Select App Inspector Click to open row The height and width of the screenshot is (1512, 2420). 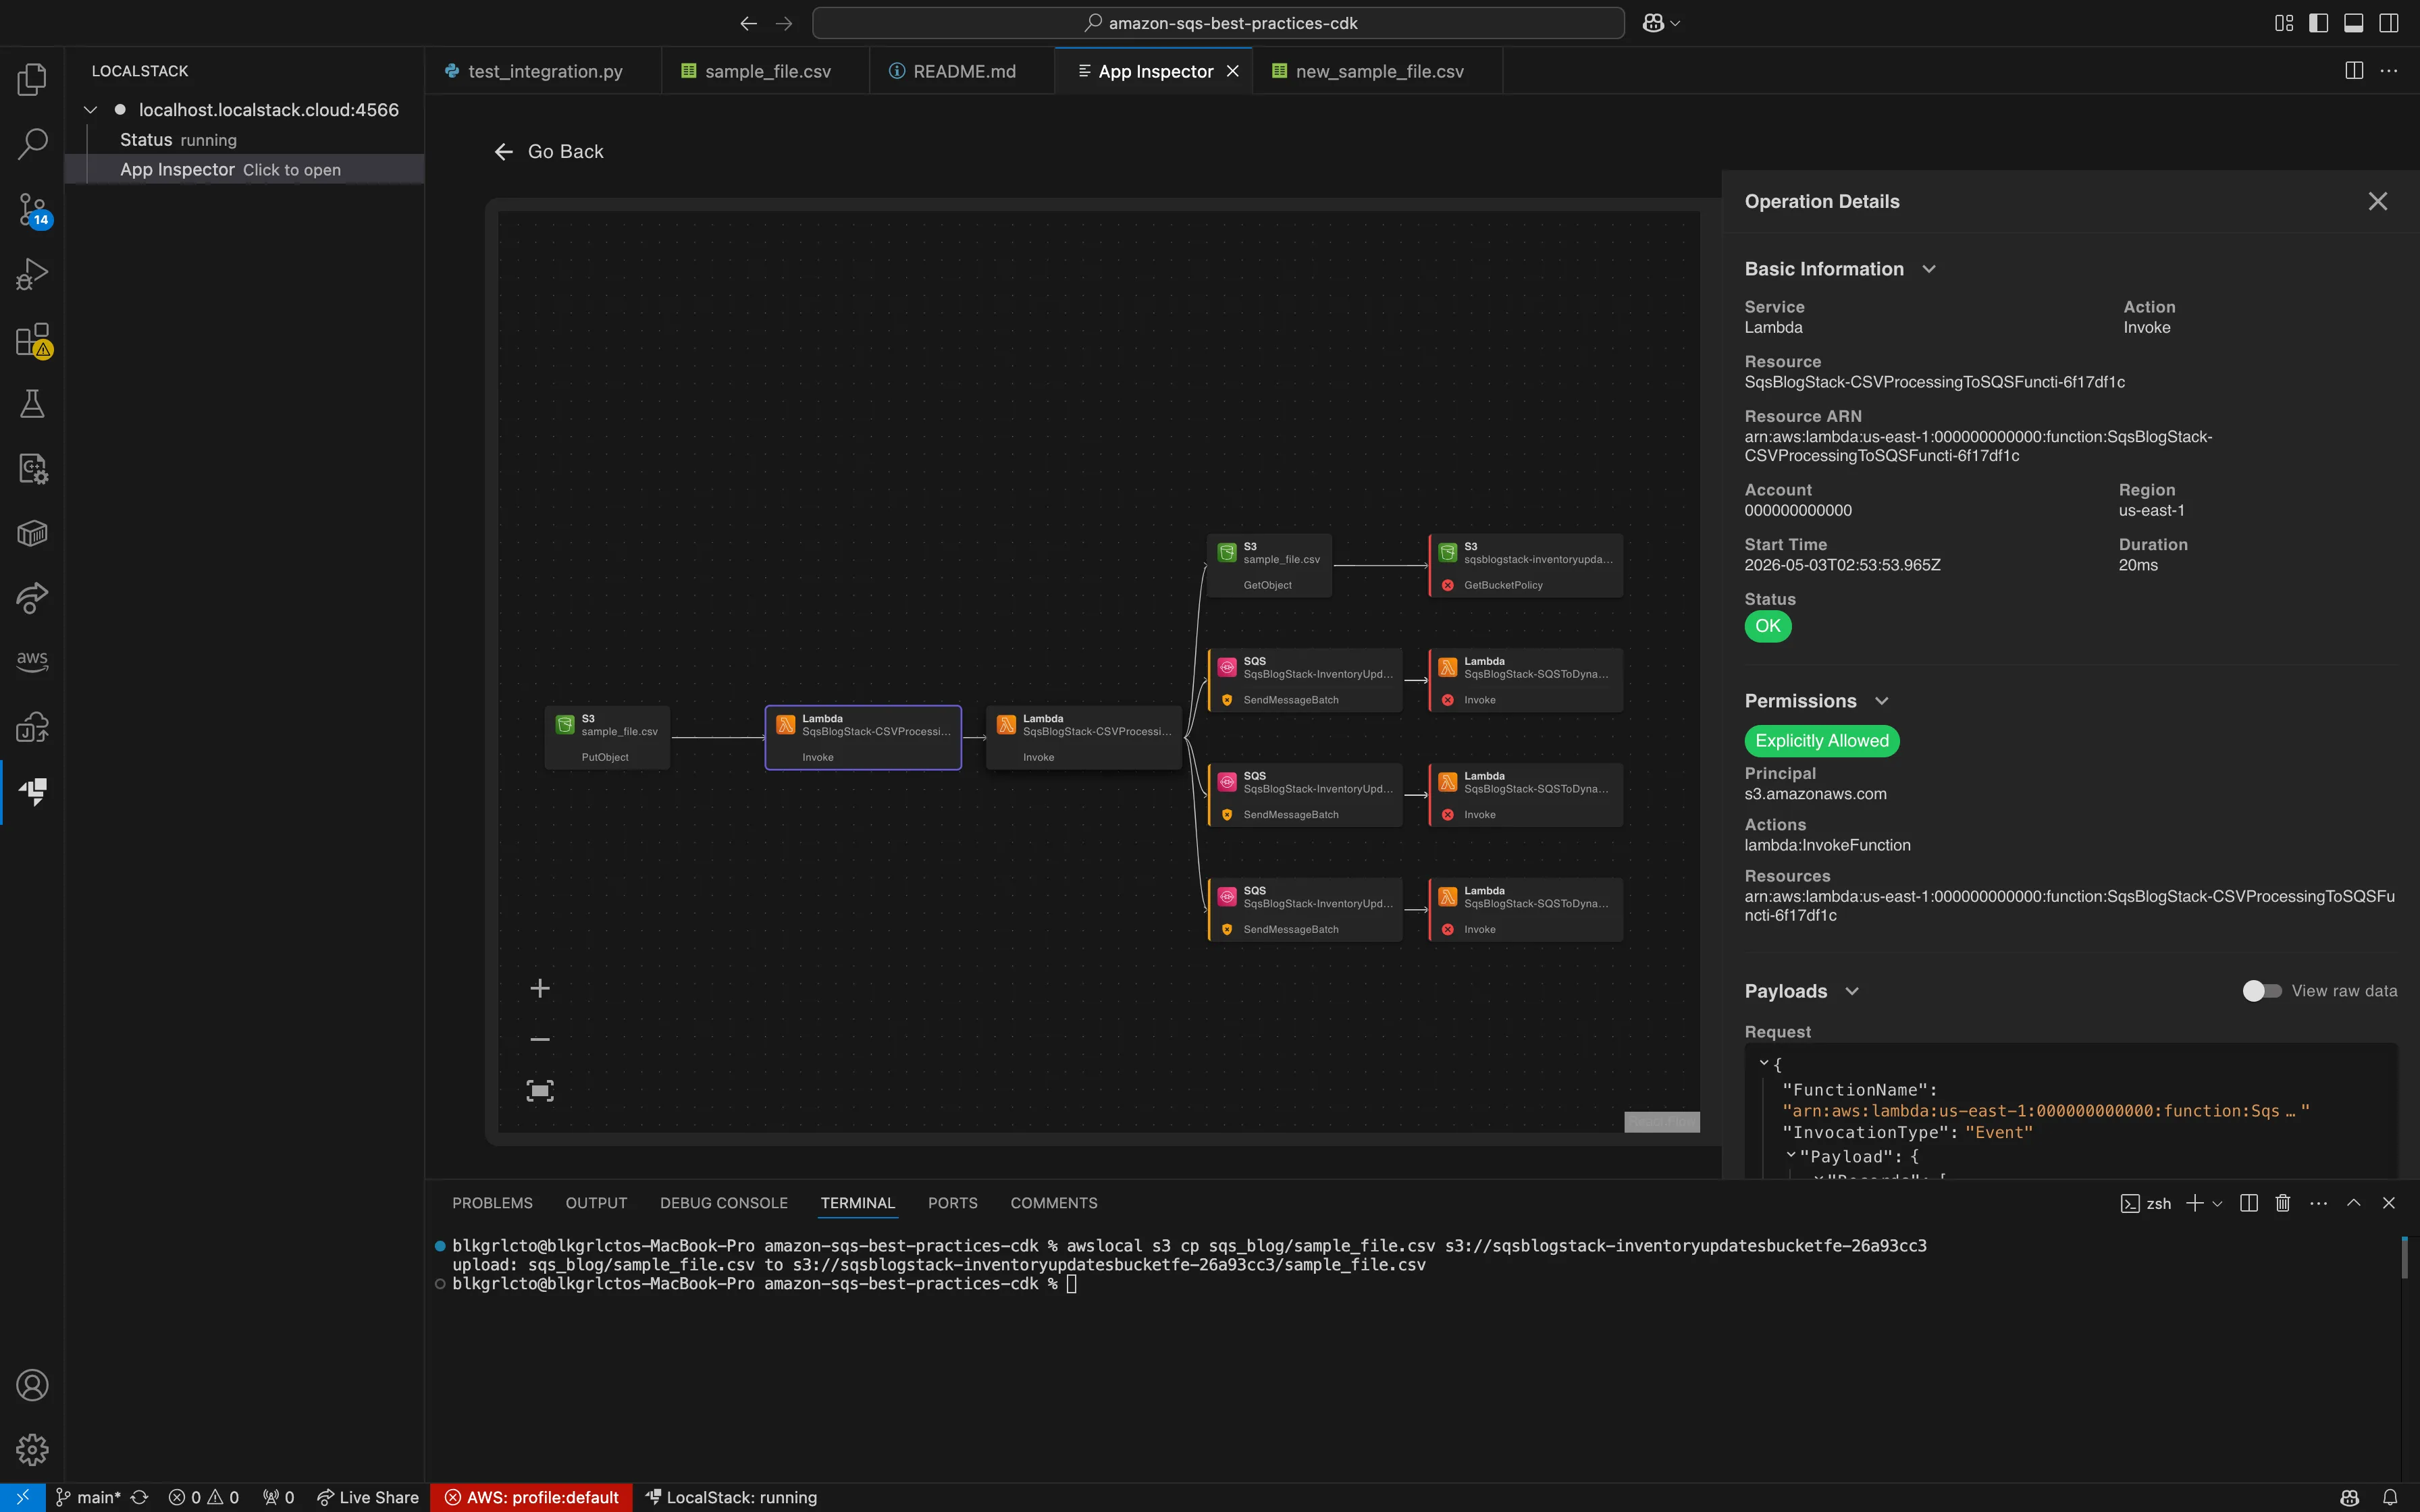coord(244,169)
